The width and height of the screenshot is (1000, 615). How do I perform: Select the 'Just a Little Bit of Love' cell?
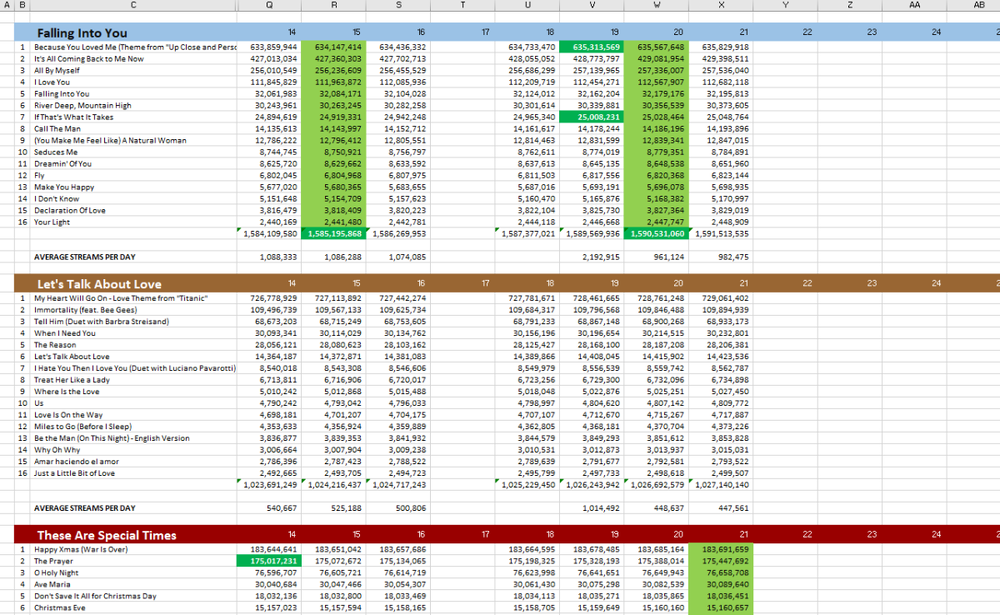coord(133,473)
